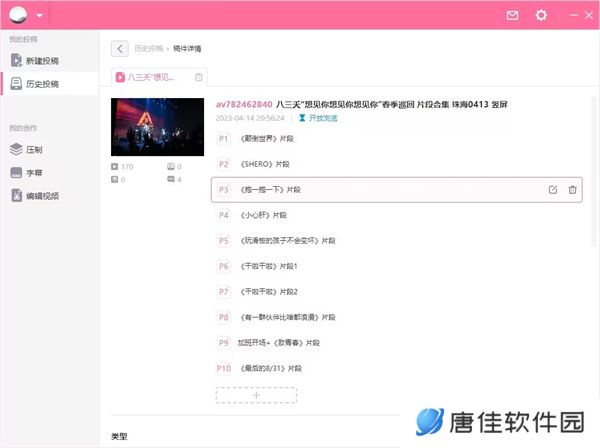Screen dimensions: 600x448
Task: Open the 压制 tool in the sidebar
Action: point(49,149)
